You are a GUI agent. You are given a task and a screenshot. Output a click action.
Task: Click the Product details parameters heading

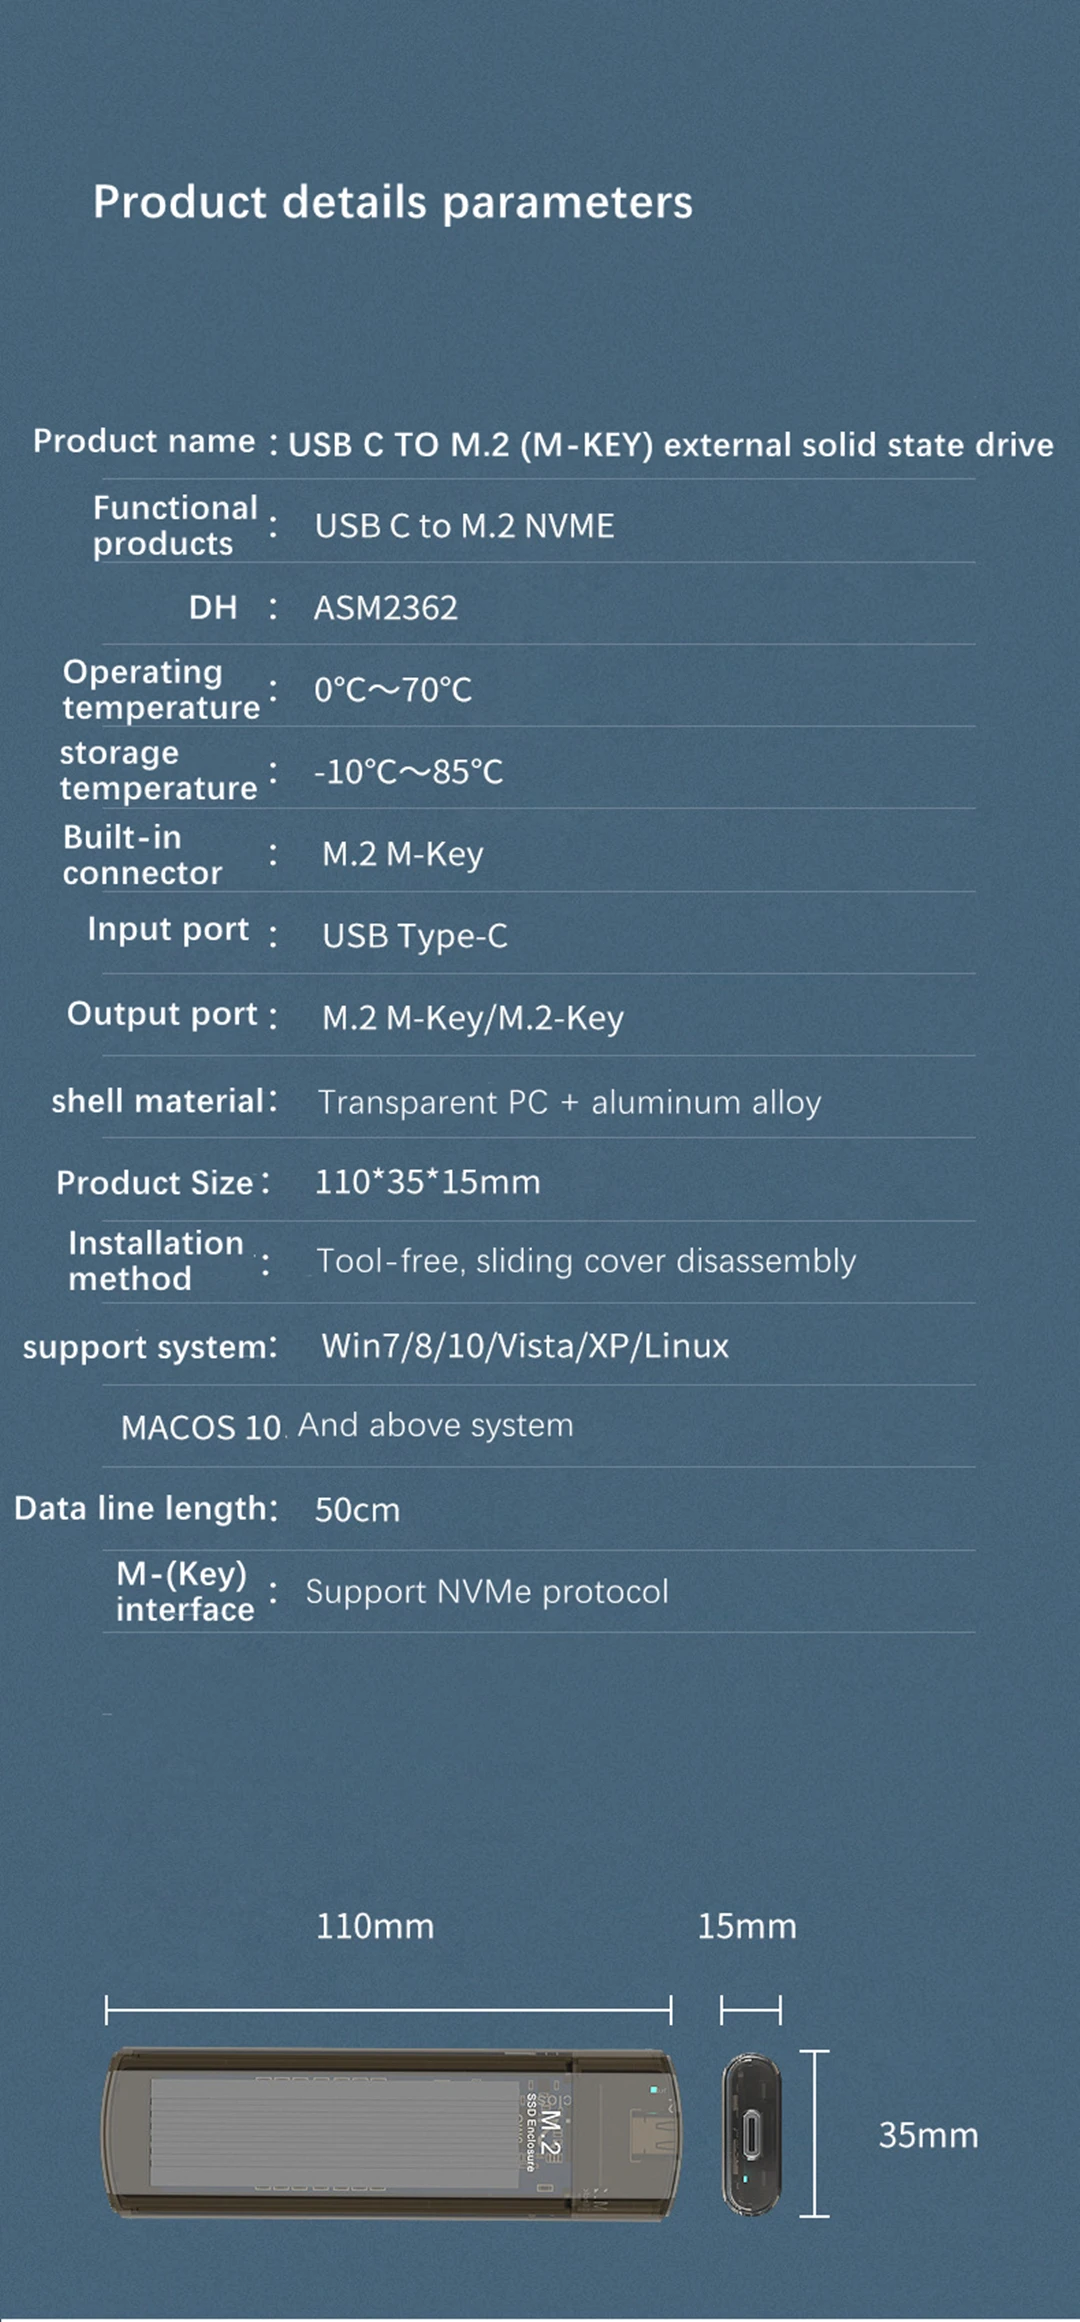pyautogui.click(x=392, y=202)
